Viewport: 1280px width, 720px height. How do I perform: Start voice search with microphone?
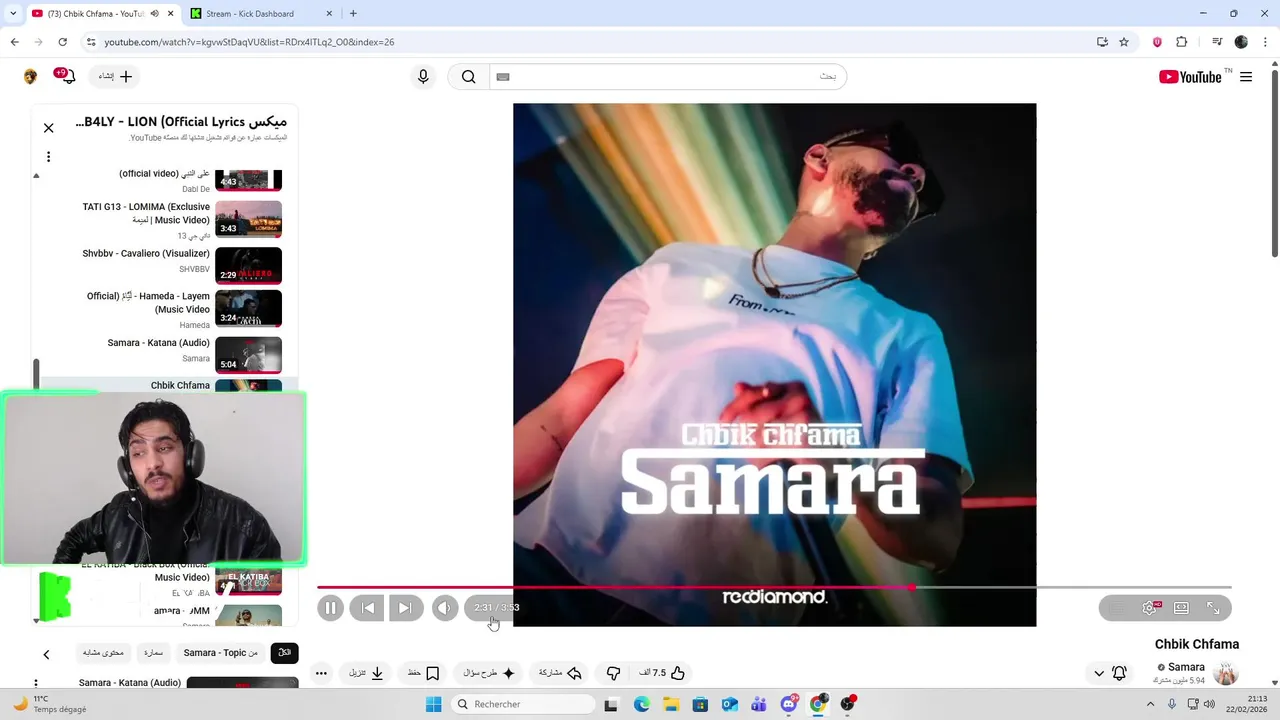tap(423, 77)
